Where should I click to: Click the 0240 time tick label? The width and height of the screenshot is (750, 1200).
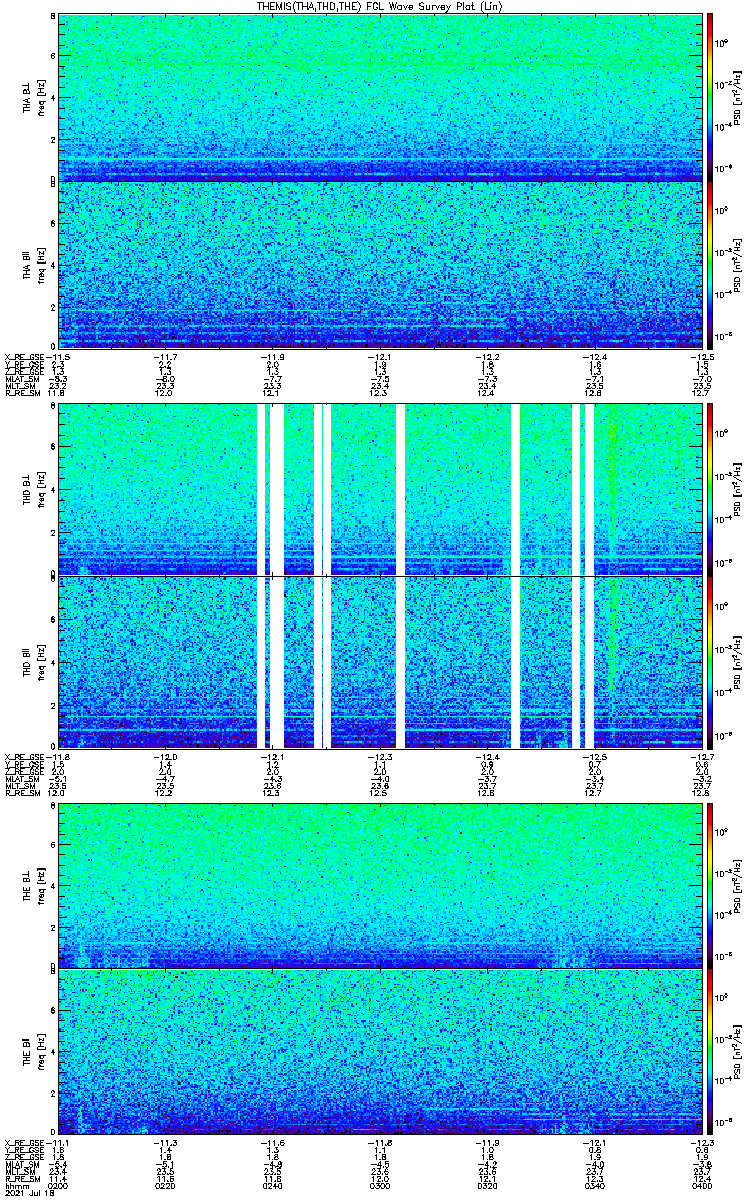pyautogui.click(x=272, y=1186)
